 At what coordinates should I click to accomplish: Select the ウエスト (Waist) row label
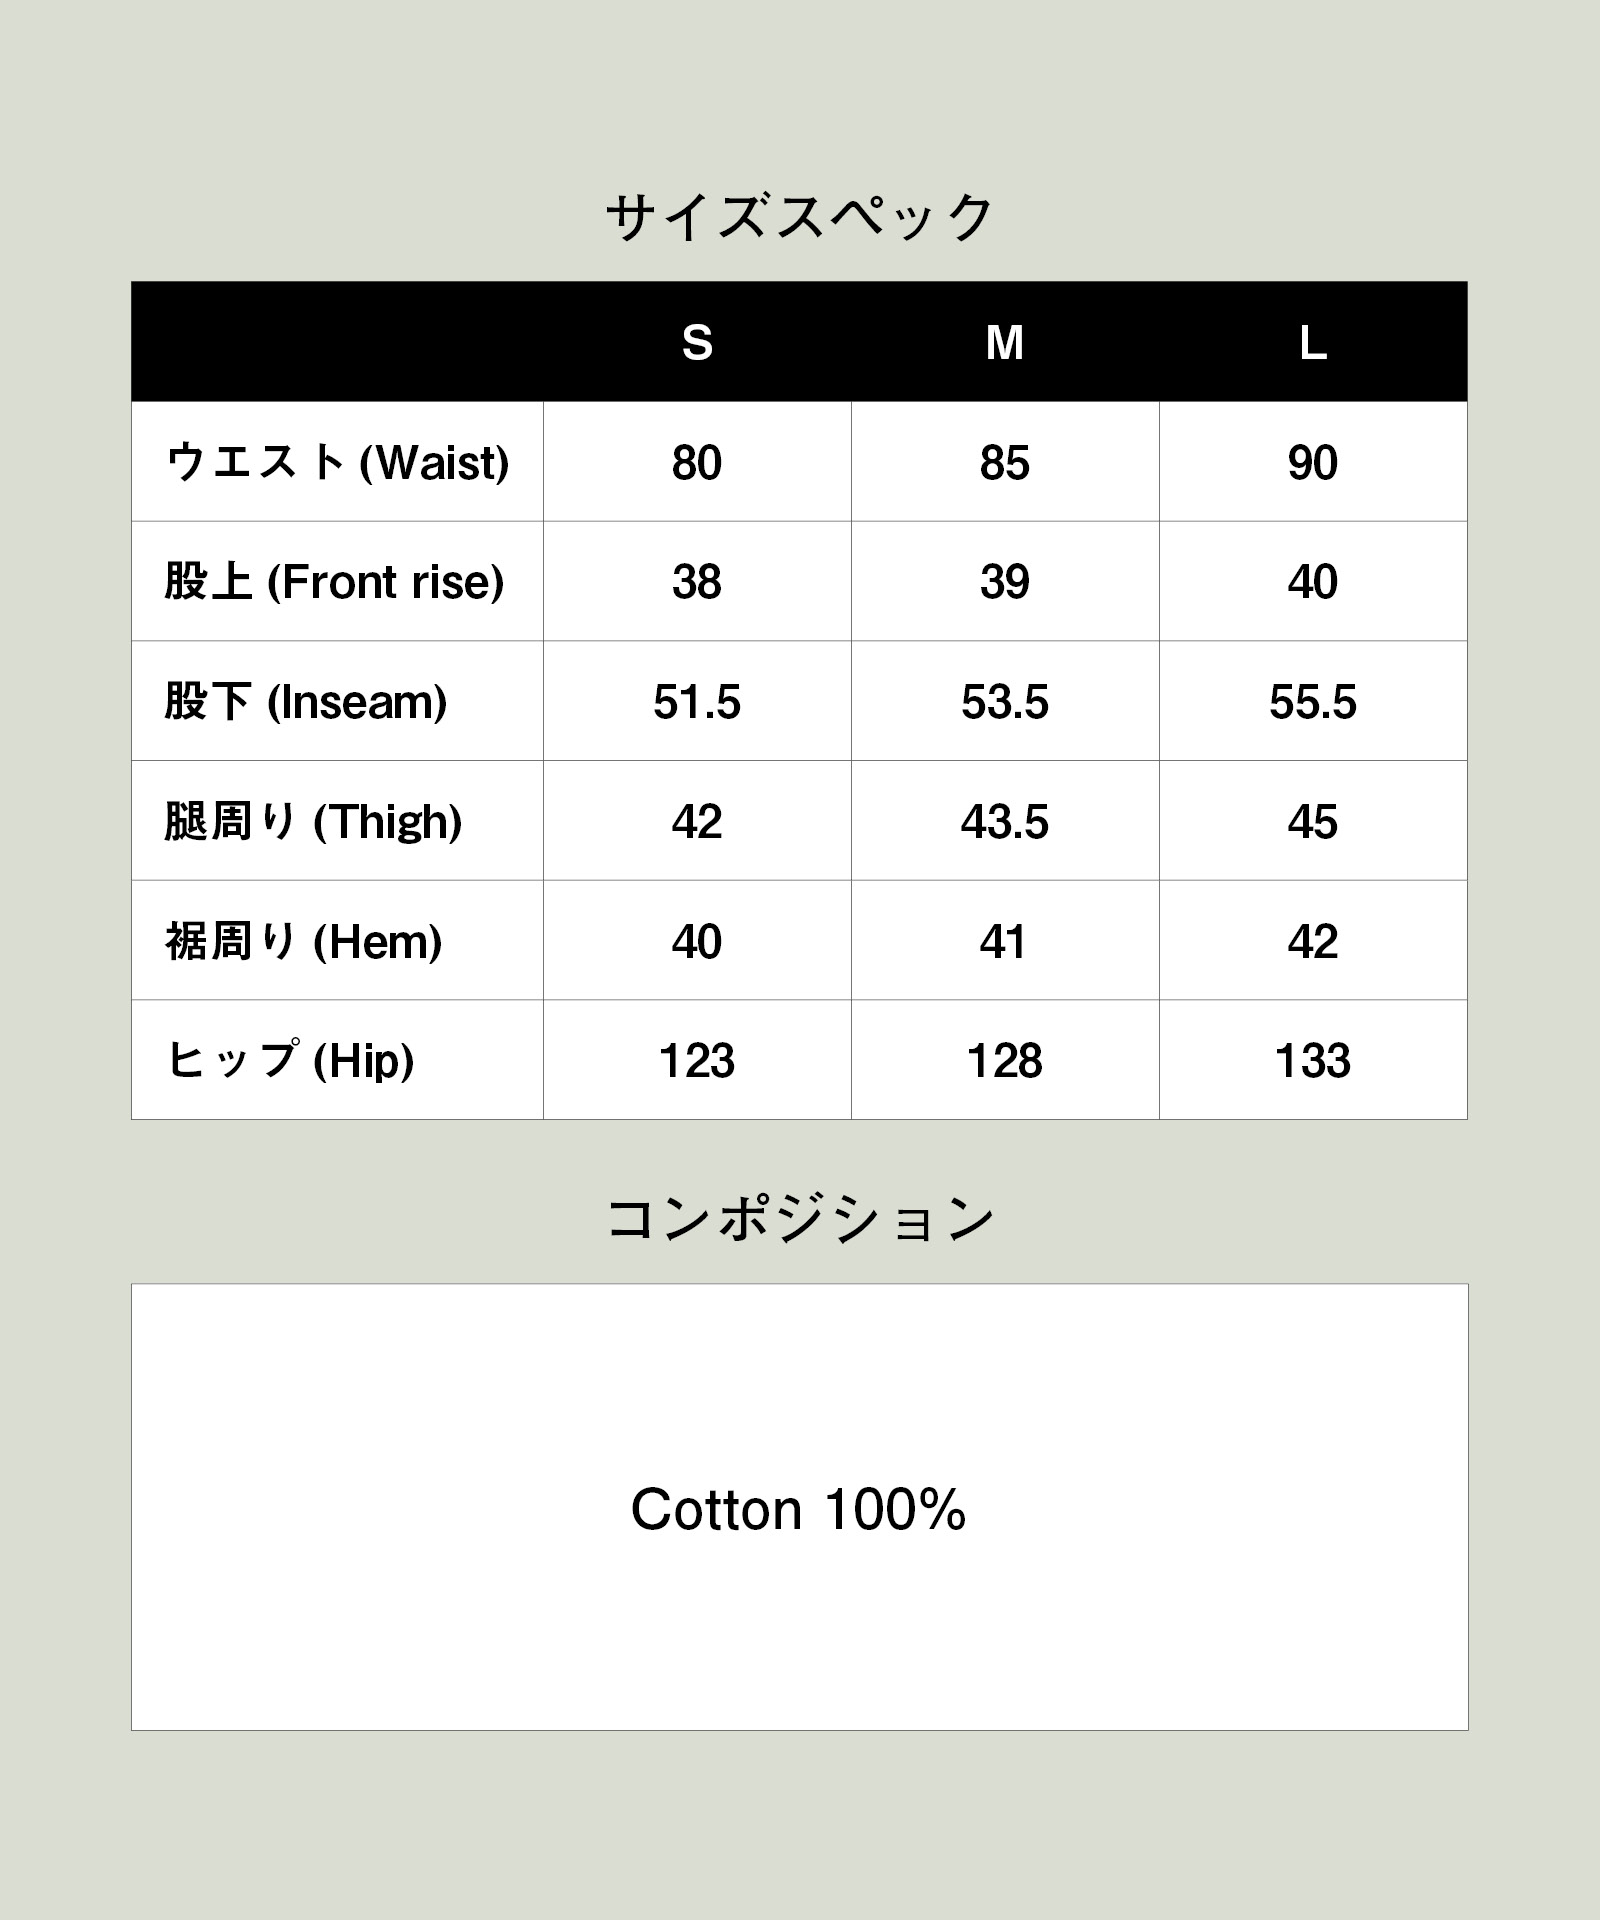pyautogui.click(x=338, y=462)
